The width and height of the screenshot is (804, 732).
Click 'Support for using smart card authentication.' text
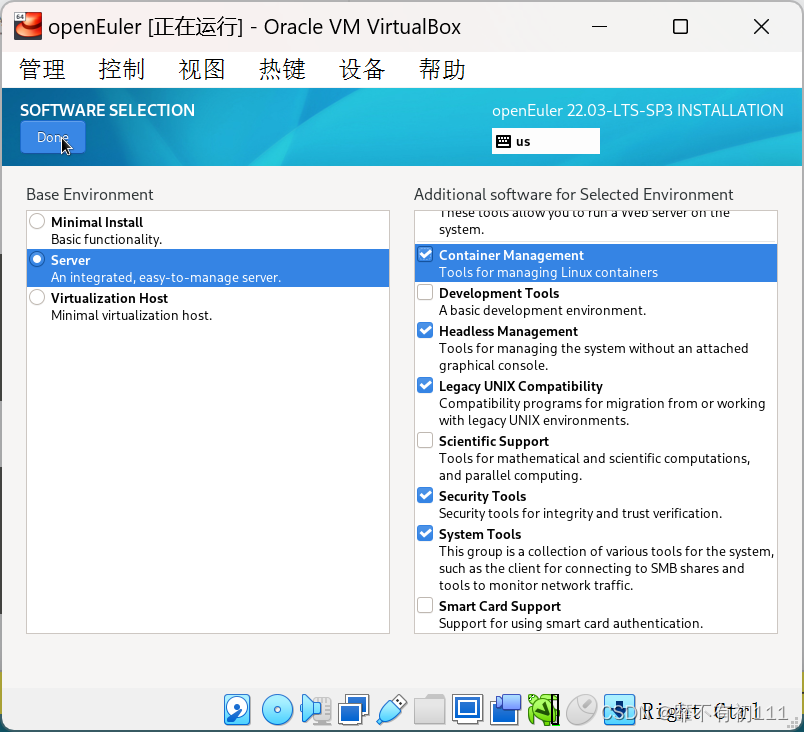pos(571,623)
